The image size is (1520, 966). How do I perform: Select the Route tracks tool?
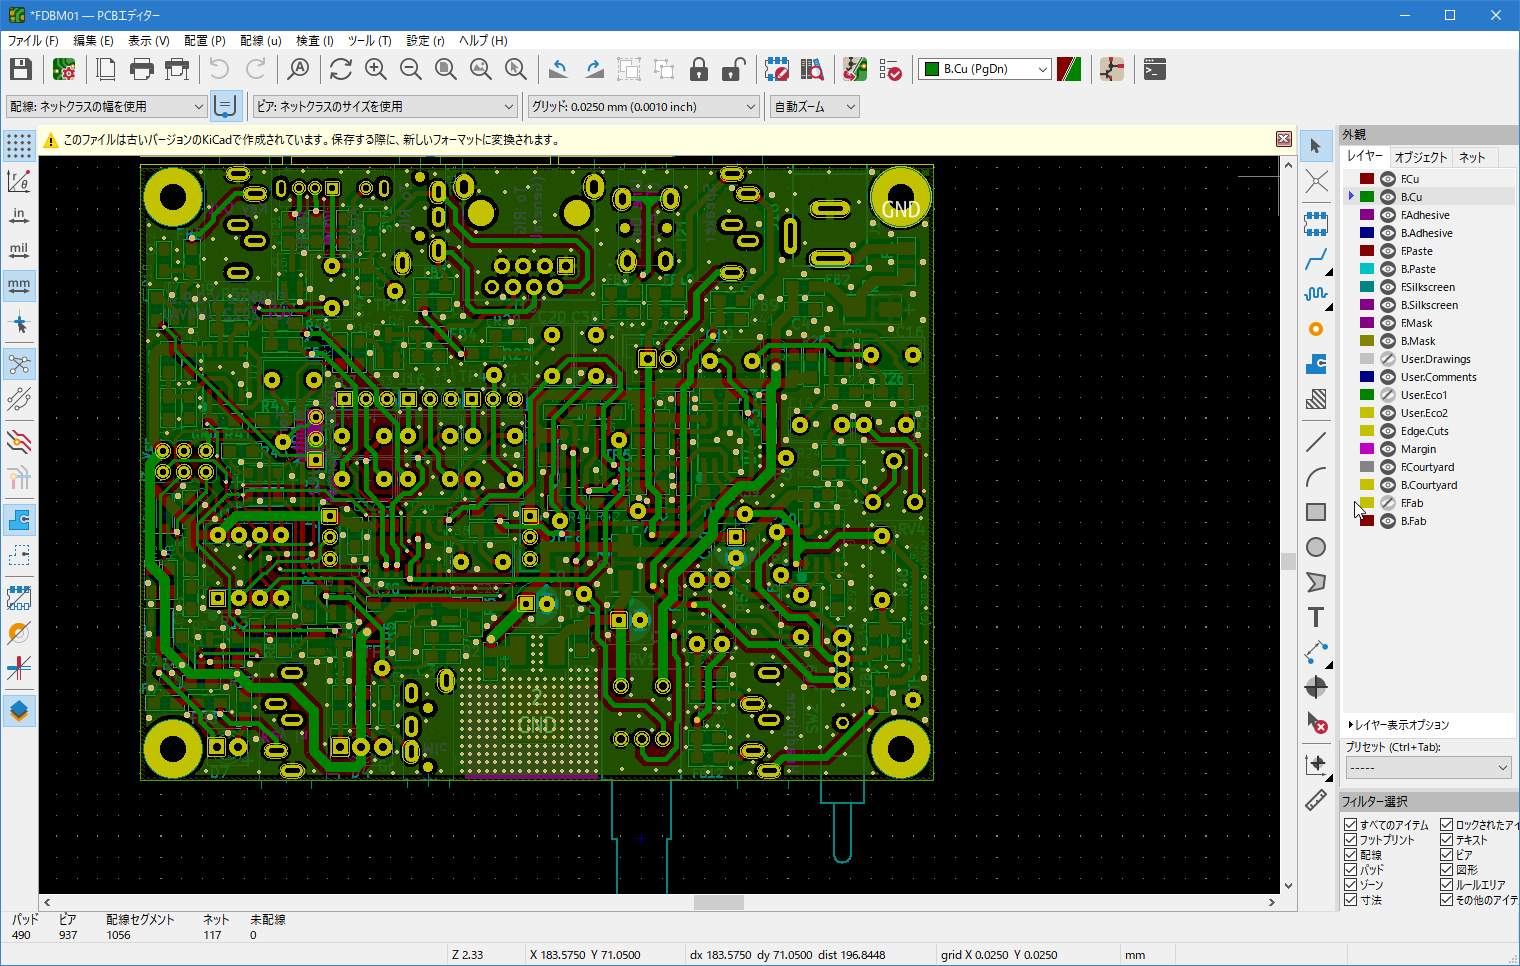tap(1316, 260)
